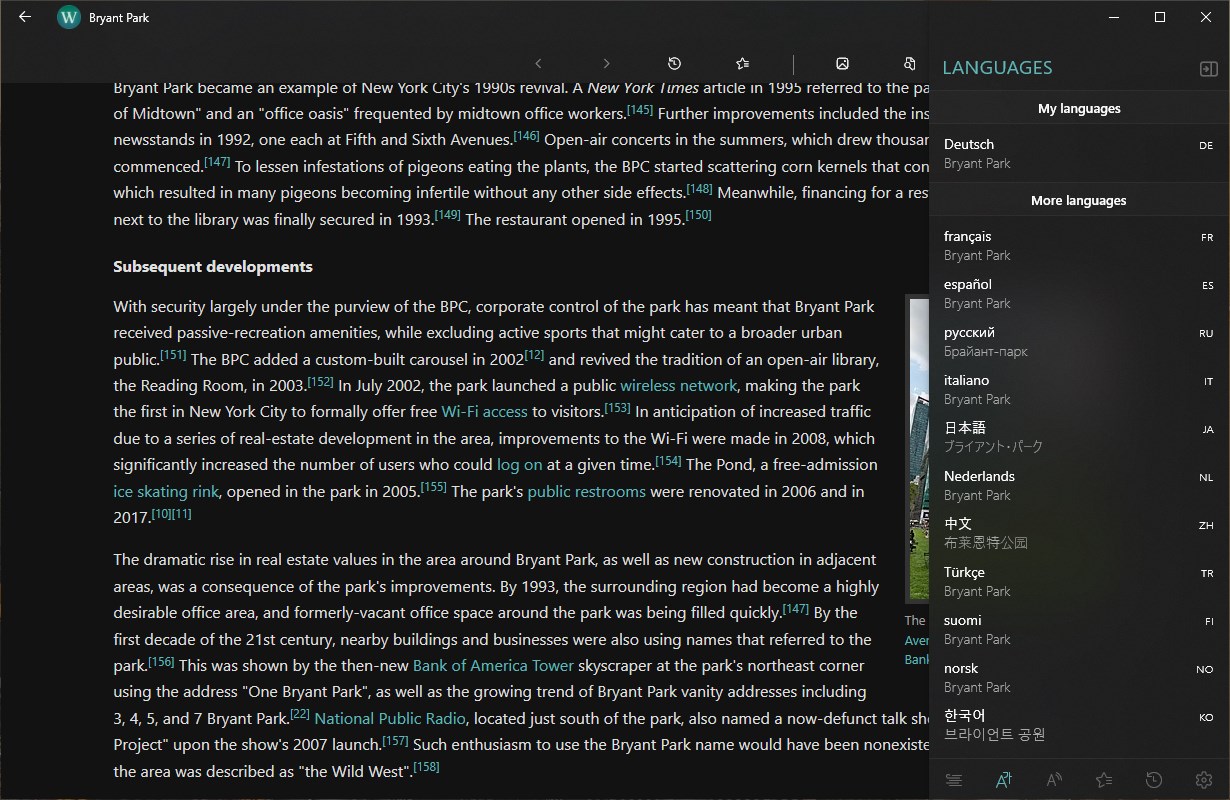Switch article to Deutsch

point(1079,154)
